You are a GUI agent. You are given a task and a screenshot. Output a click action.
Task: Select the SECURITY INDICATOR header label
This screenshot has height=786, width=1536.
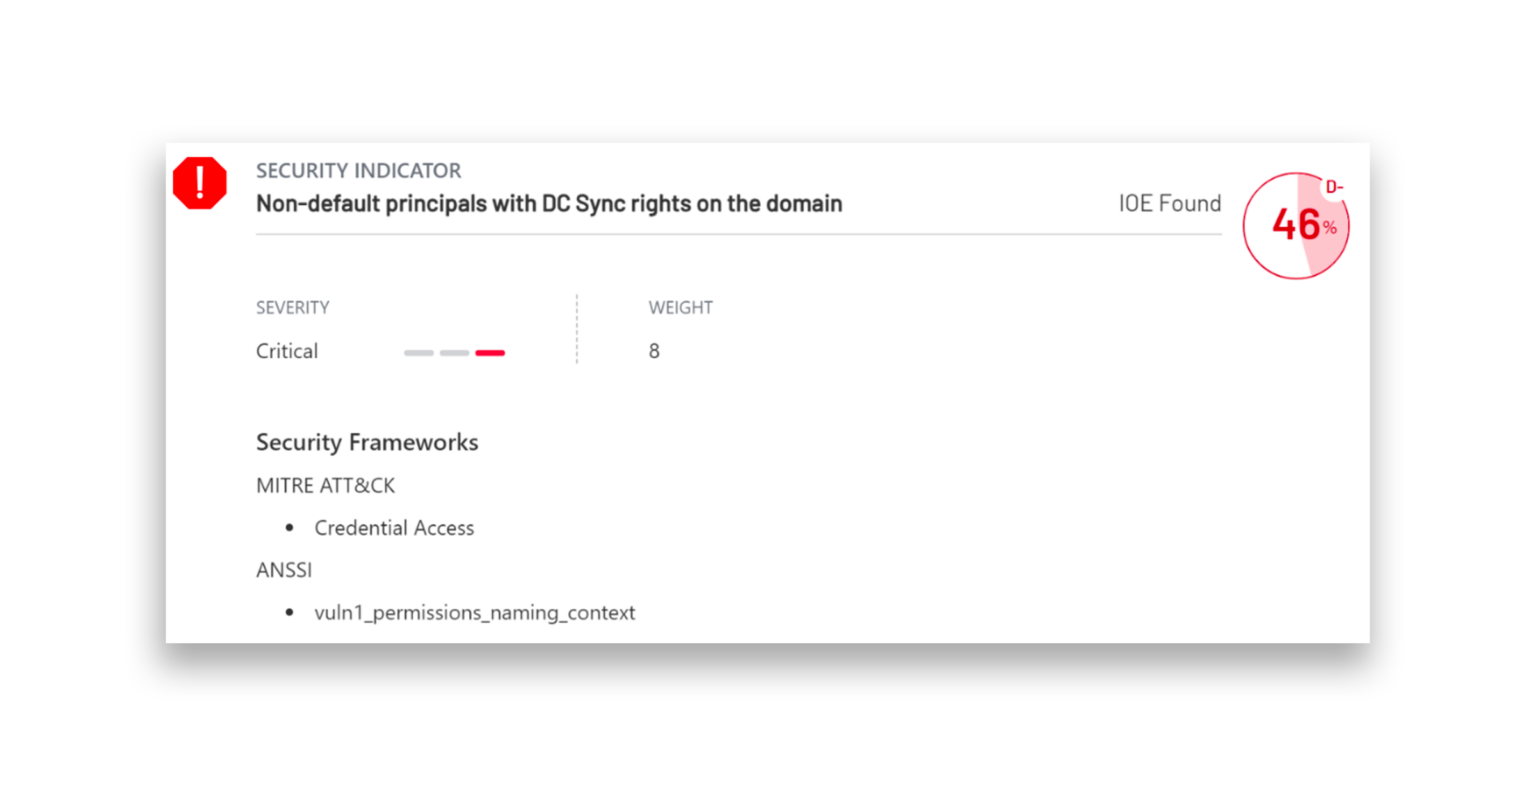point(359,170)
